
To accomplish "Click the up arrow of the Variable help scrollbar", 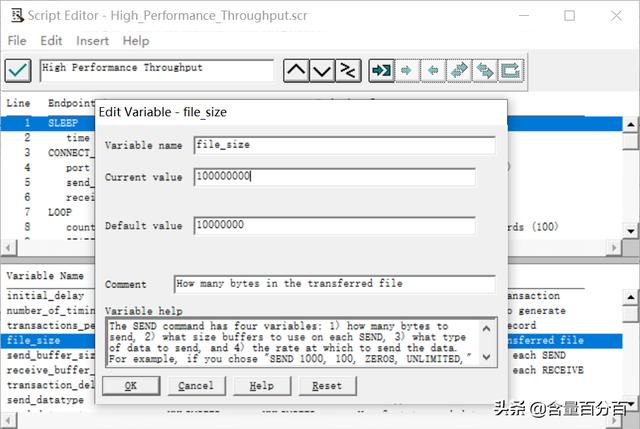I will click(x=487, y=329).
